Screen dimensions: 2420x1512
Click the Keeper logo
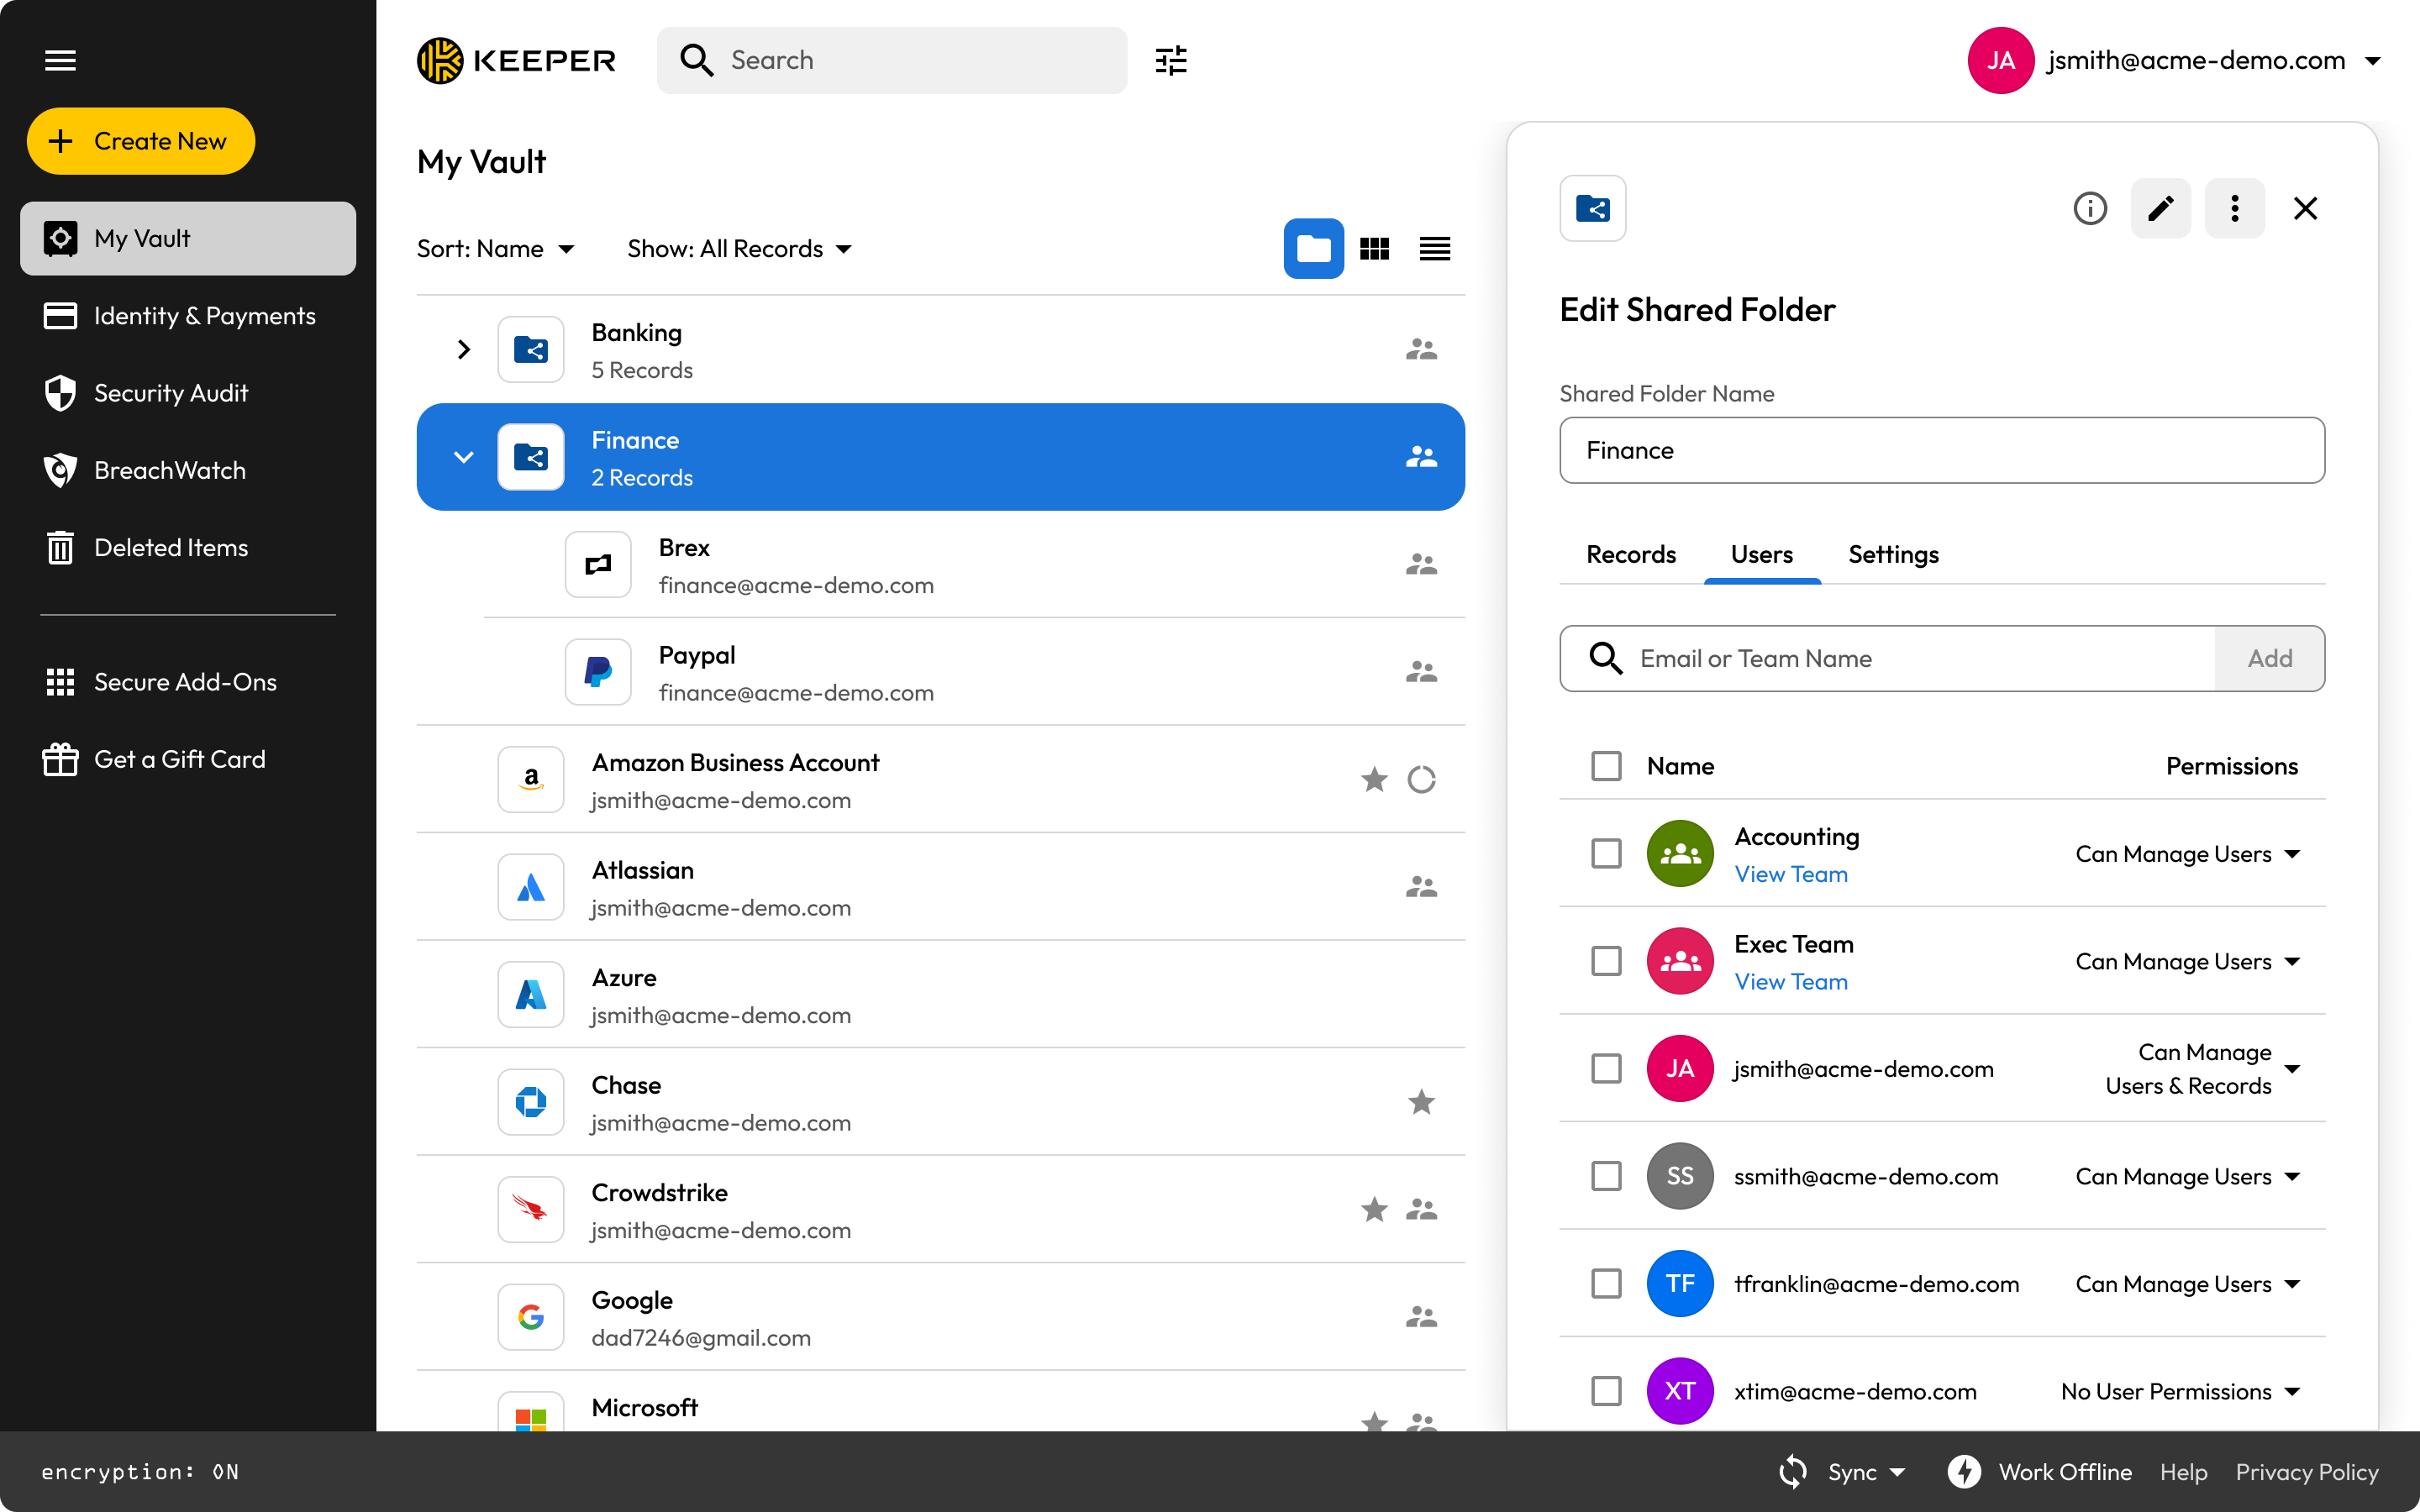(516, 60)
